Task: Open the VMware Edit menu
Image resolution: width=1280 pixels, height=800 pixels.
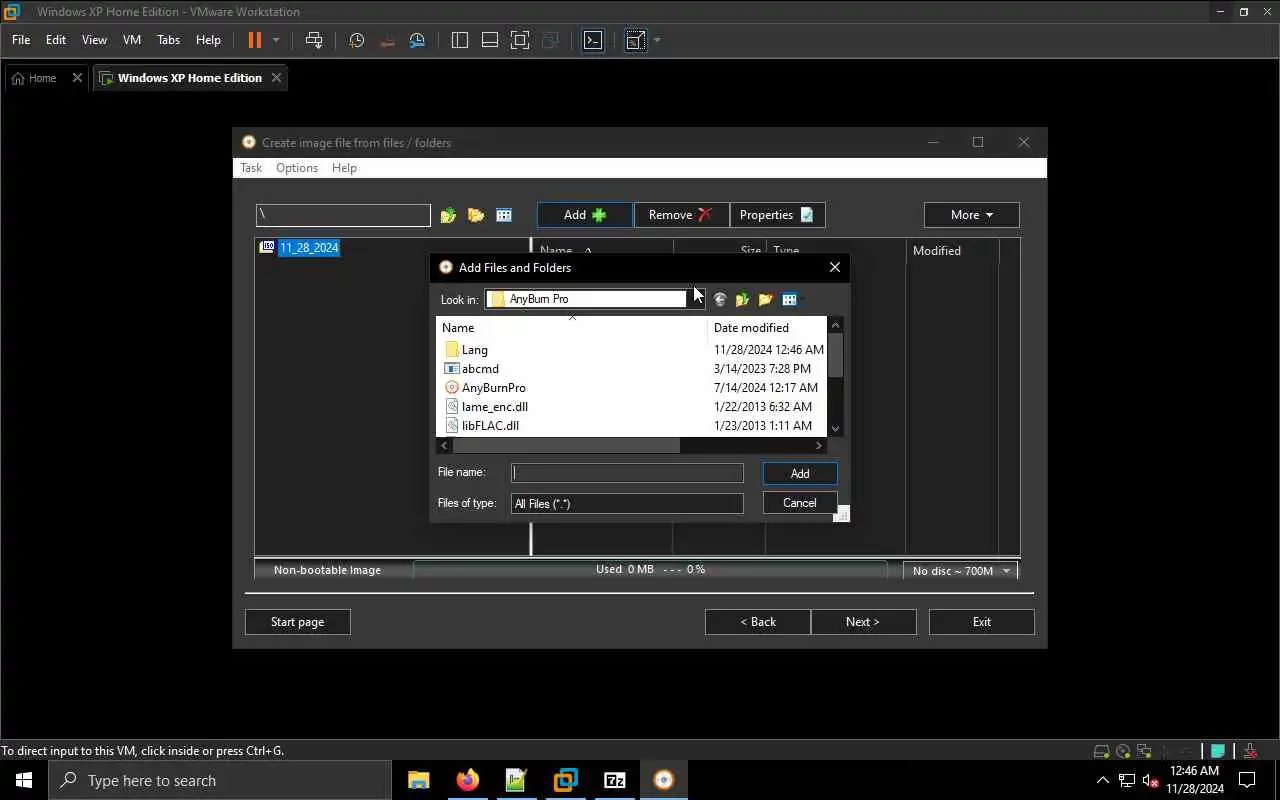Action: (56, 40)
